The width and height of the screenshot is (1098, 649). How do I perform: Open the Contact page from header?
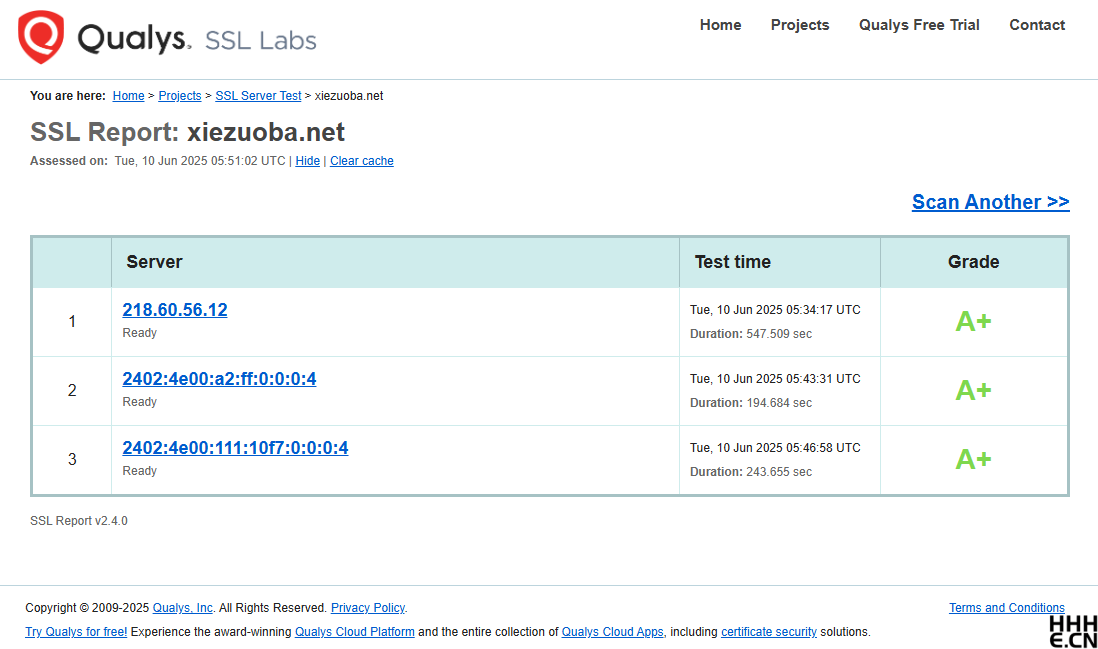coord(1036,25)
